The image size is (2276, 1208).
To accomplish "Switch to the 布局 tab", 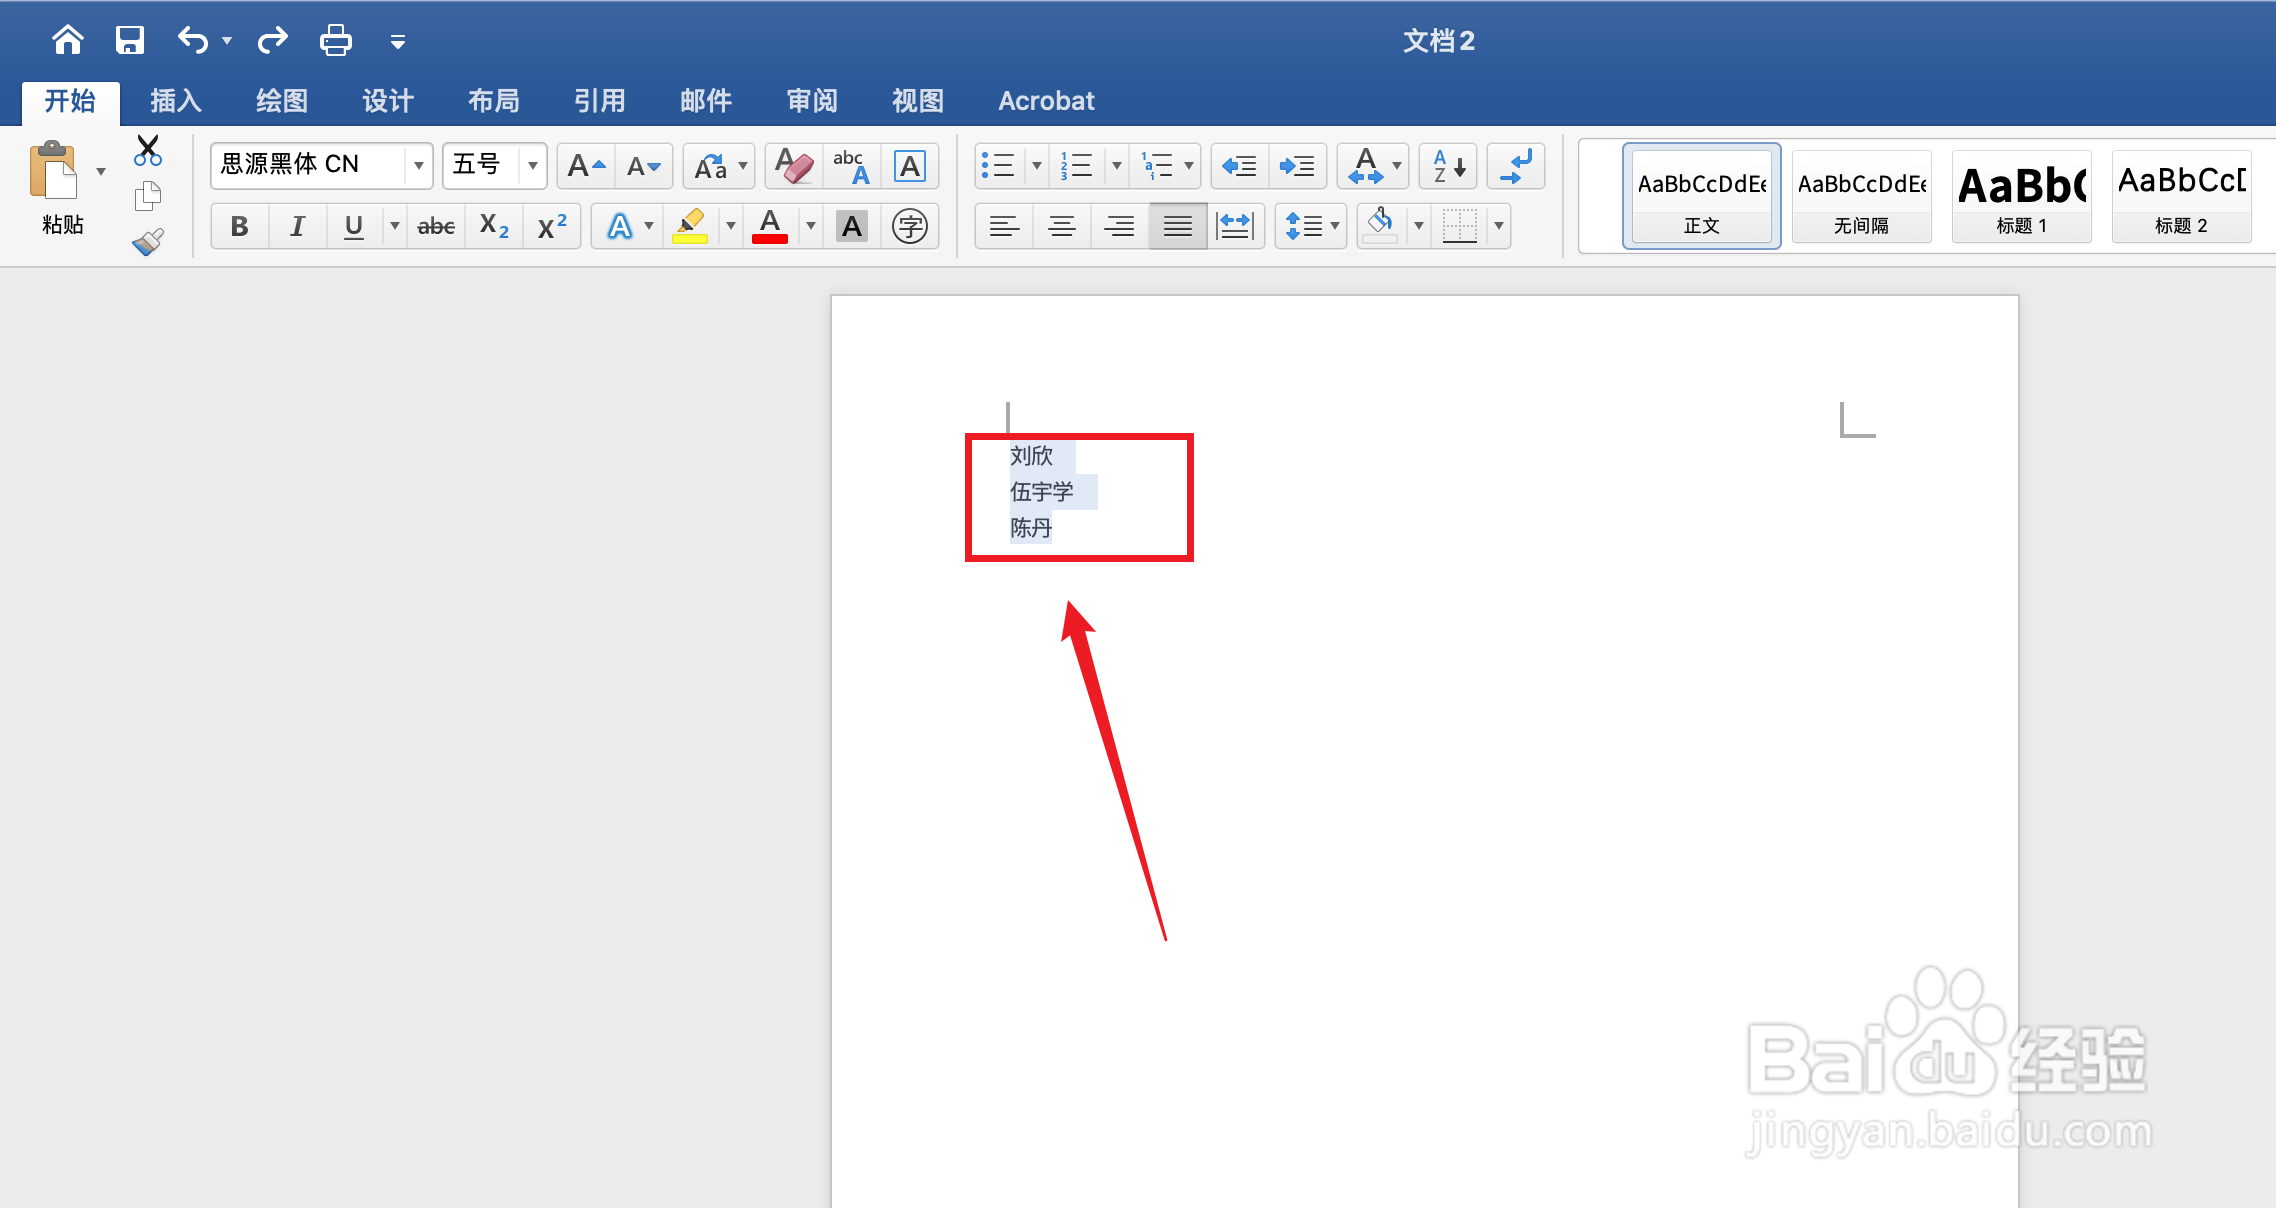I will pyautogui.click(x=494, y=101).
